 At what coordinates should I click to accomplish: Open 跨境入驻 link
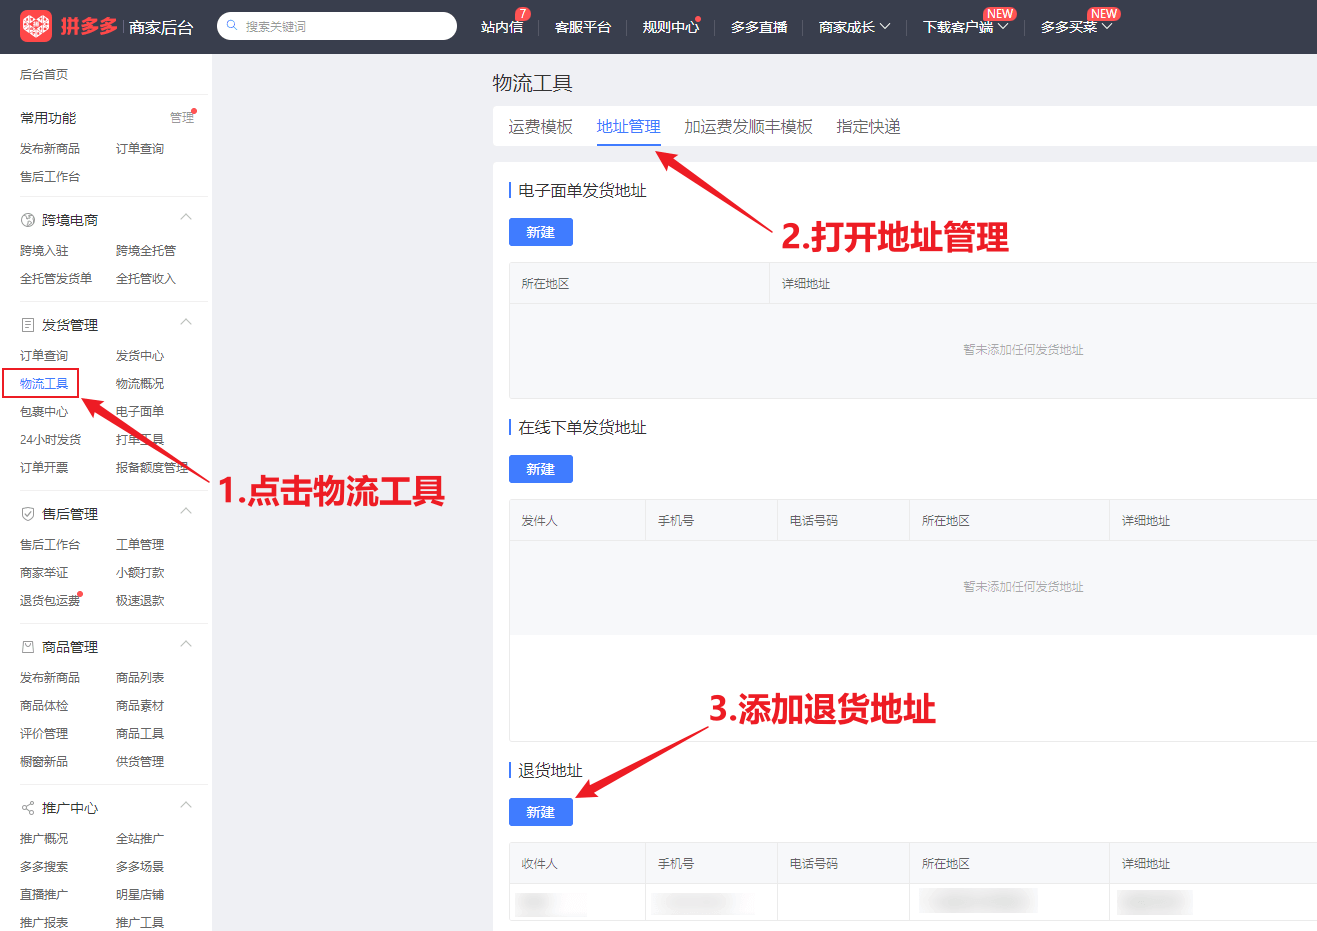pyautogui.click(x=44, y=251)
